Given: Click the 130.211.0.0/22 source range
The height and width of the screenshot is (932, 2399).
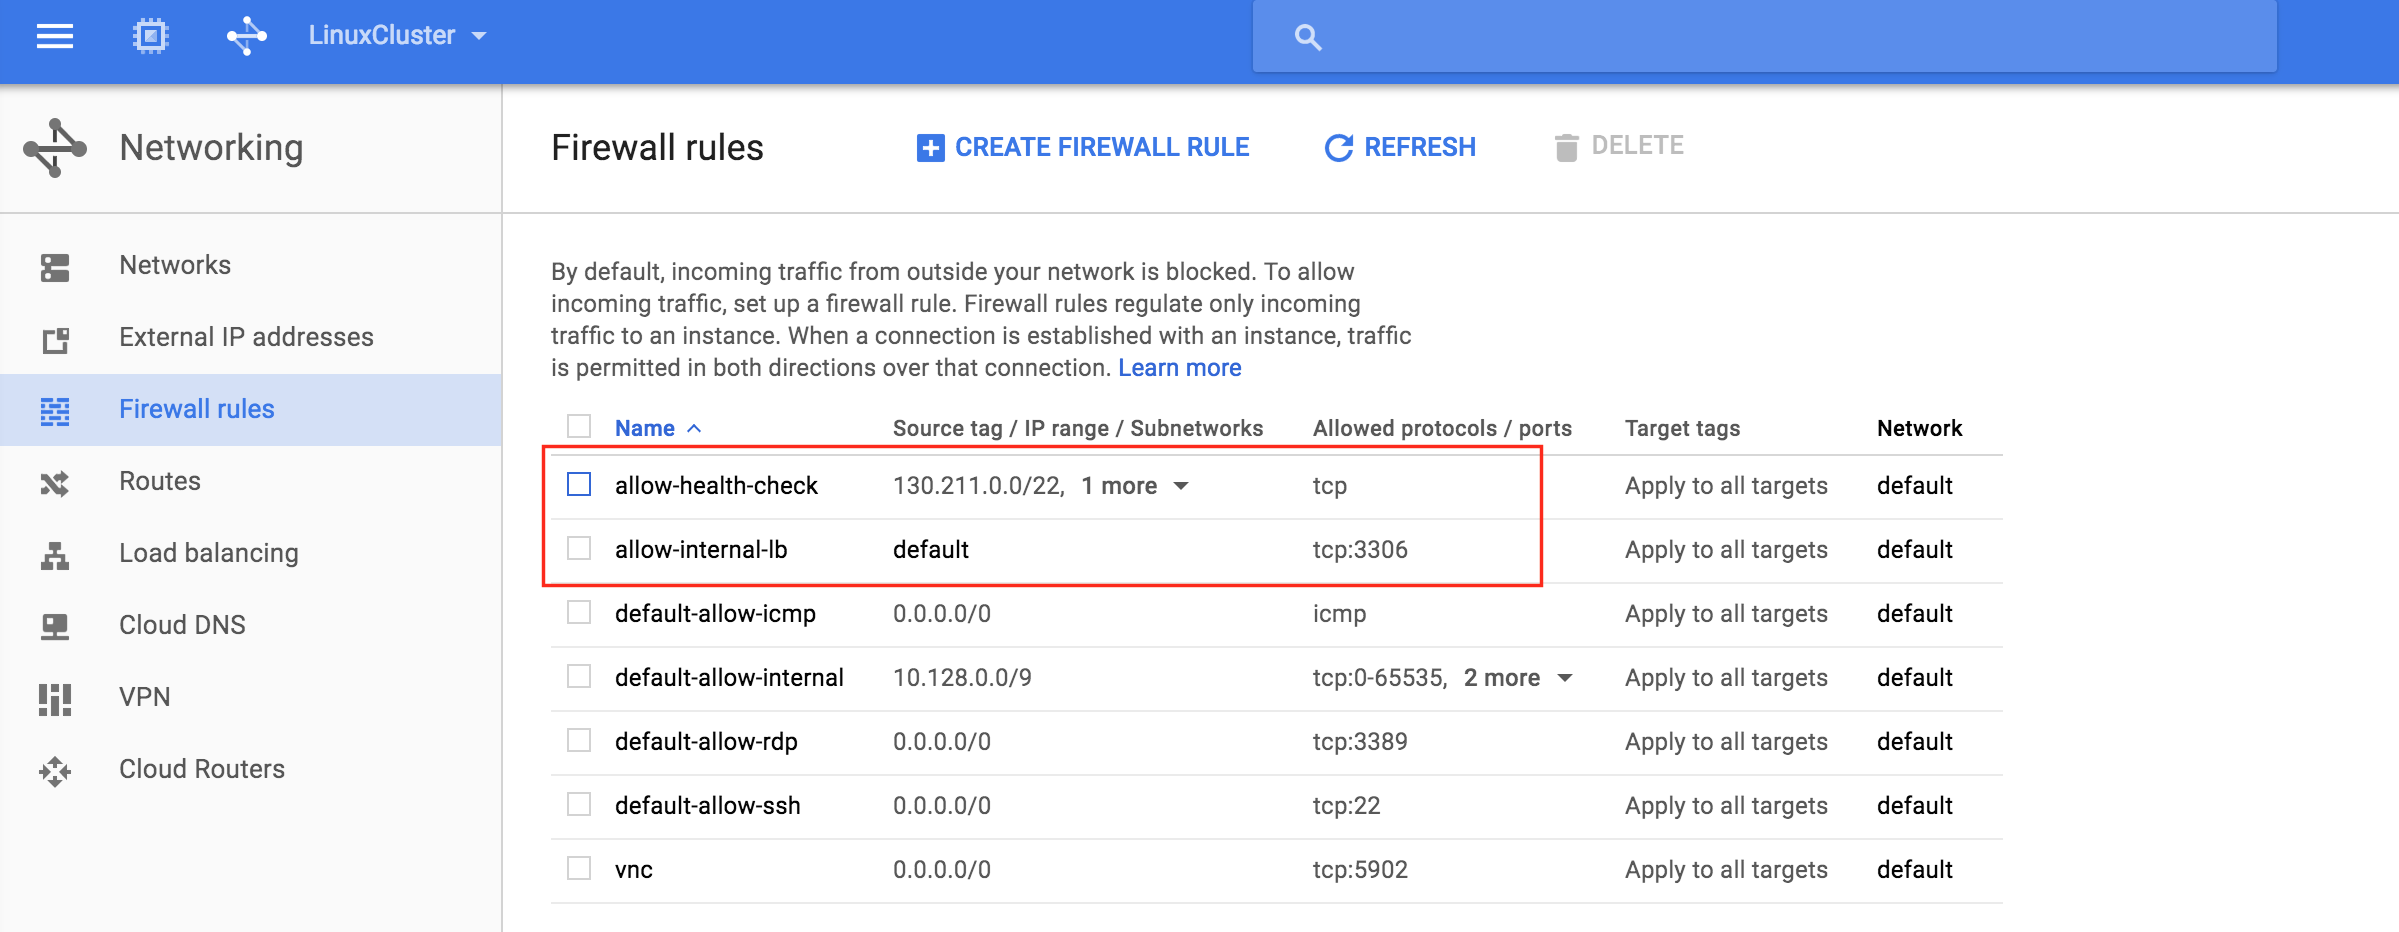Looking at the screenshot, I should pos(979,486).
